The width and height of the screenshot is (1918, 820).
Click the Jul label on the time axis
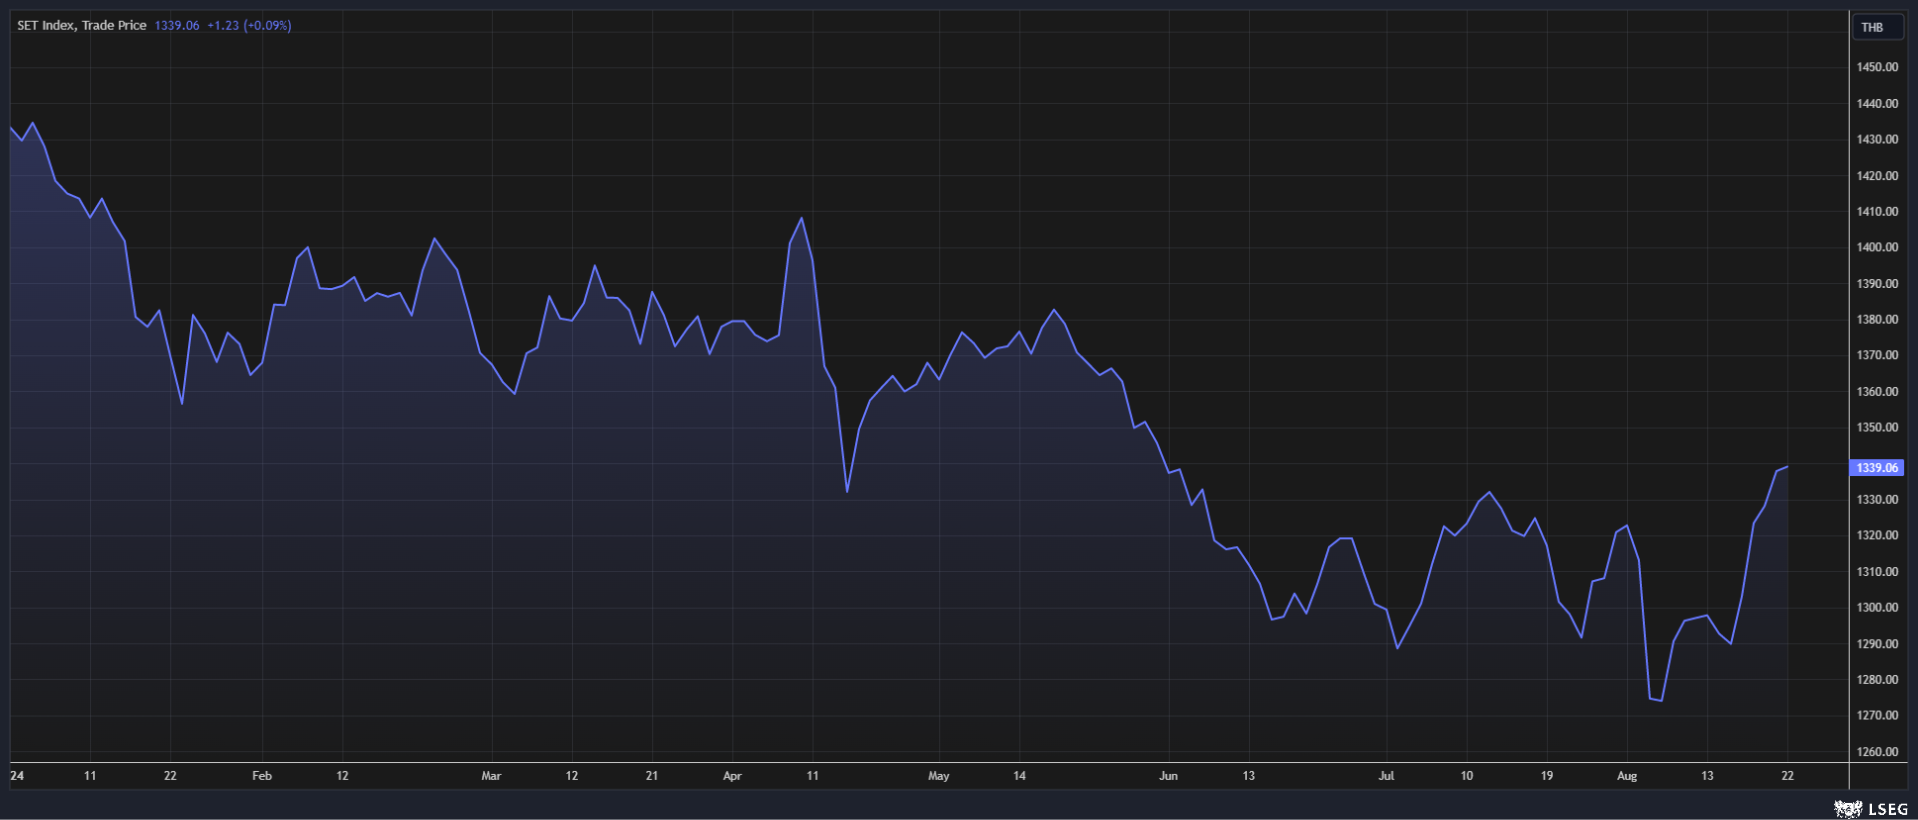[1386, 776]
